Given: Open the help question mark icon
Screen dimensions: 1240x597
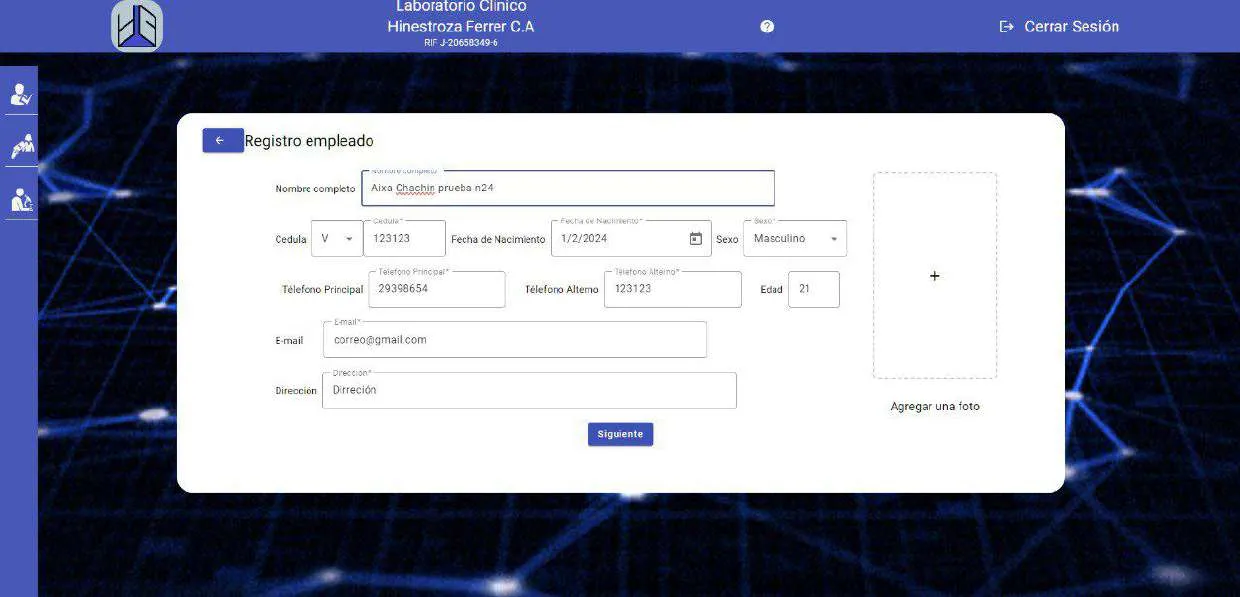Looking at the screenshot, I should 767,27.
